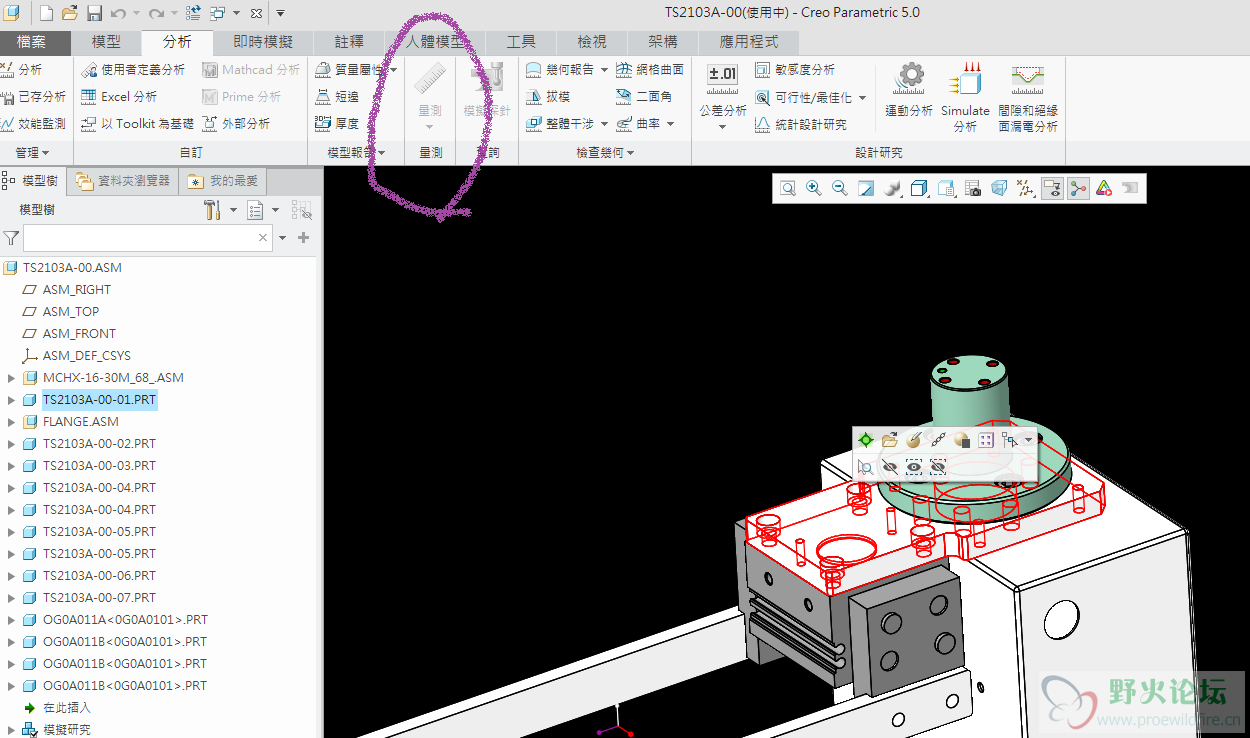The height and width of the screenshot is (738, 1250).
Task: Click the Save icon in quick access toolbar
Action: 94,13
